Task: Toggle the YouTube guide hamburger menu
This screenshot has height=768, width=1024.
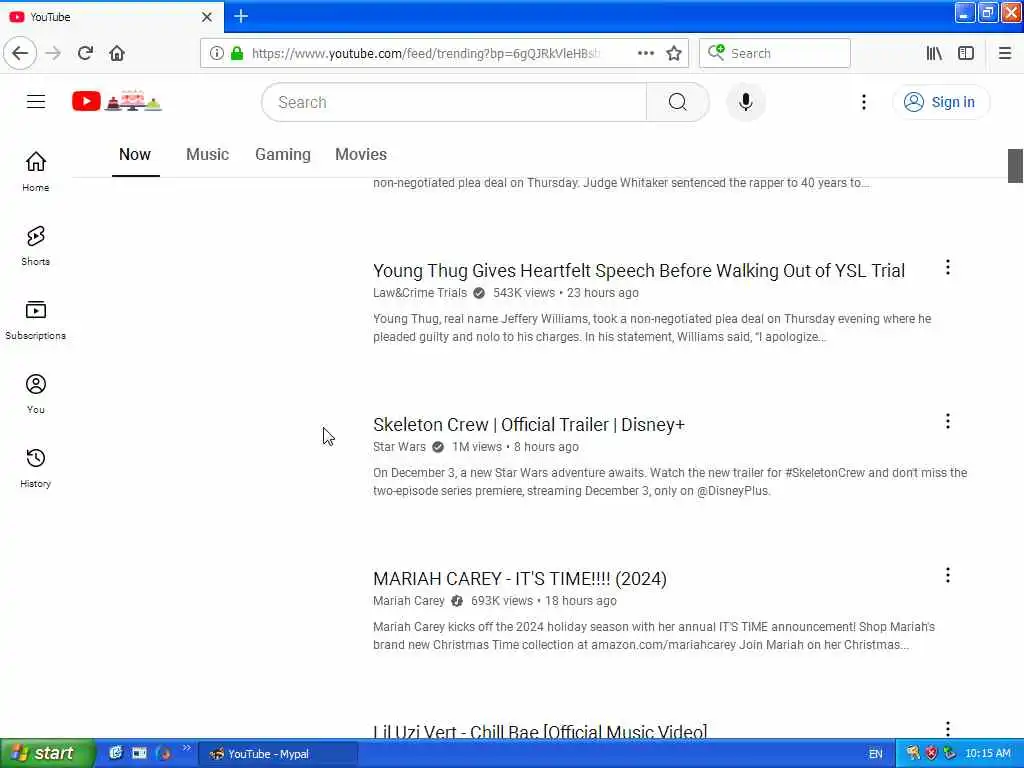Action: (36, 102)
